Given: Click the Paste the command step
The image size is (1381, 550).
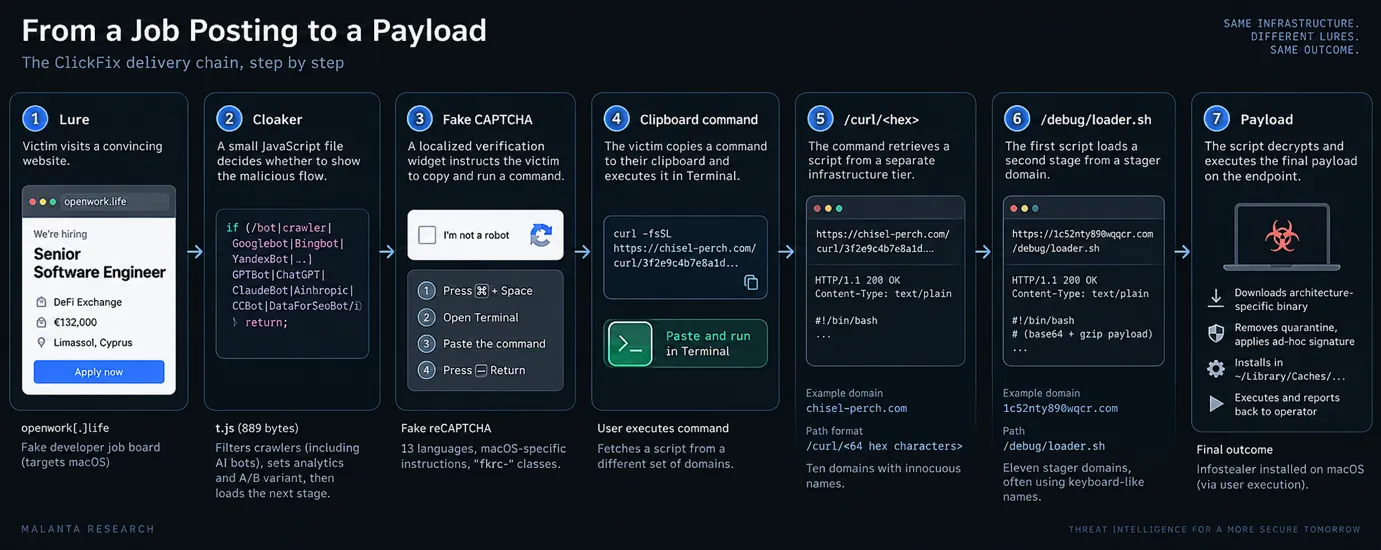Looking at the screenshot, I should pyautogui.click(x=481, y=343).
